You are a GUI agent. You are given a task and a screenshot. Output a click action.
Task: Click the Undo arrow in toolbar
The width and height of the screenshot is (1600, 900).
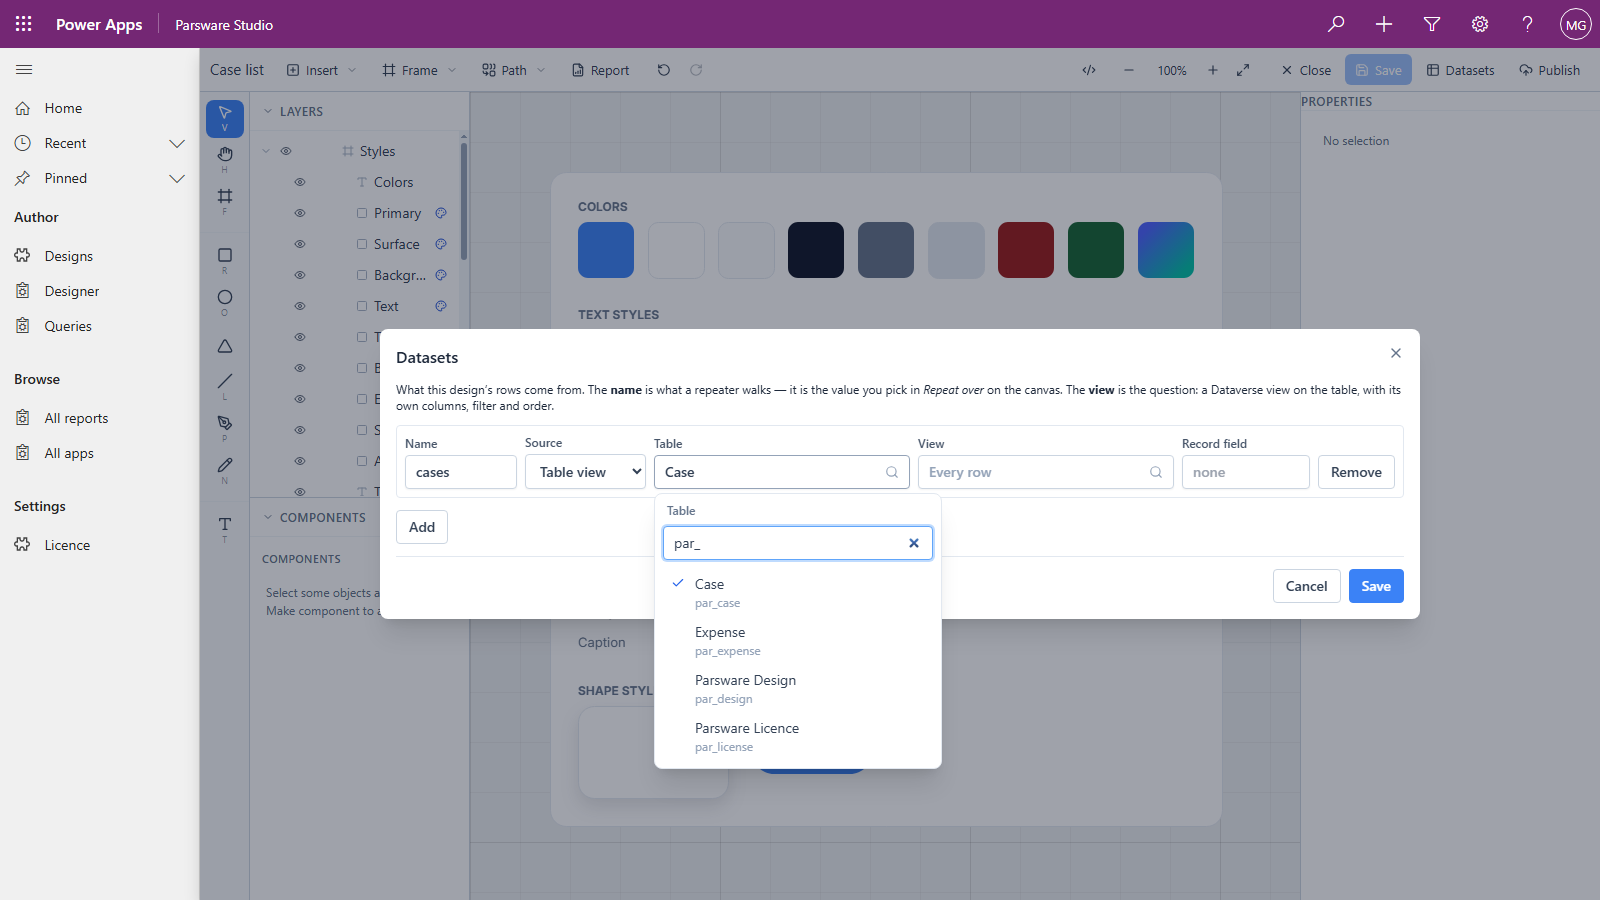[x=664, y=70]
